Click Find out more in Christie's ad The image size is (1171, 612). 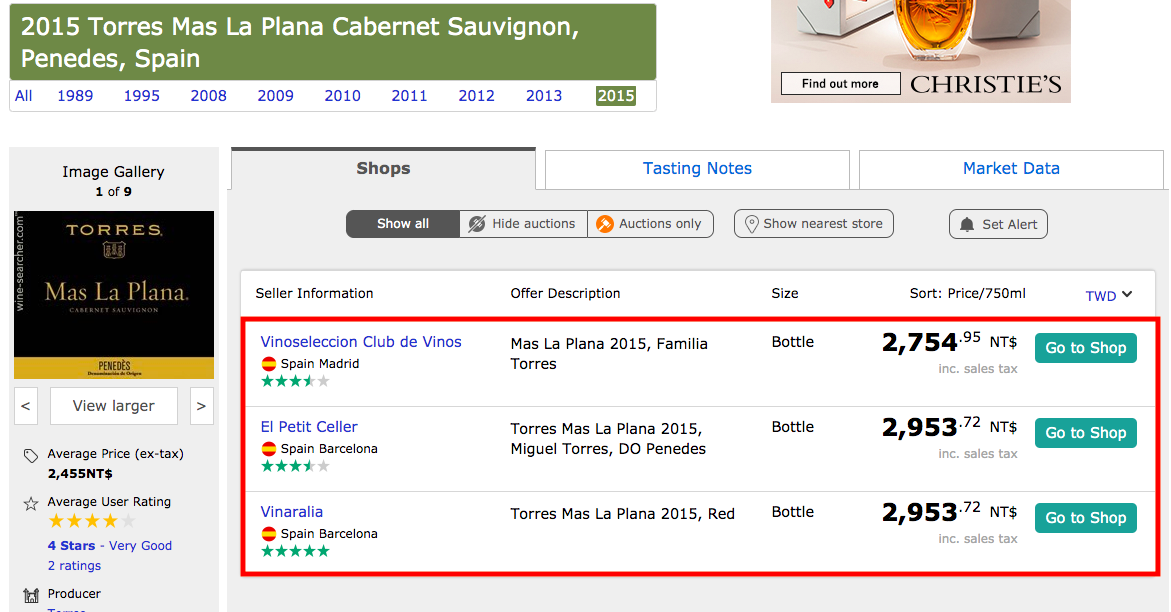840,84
